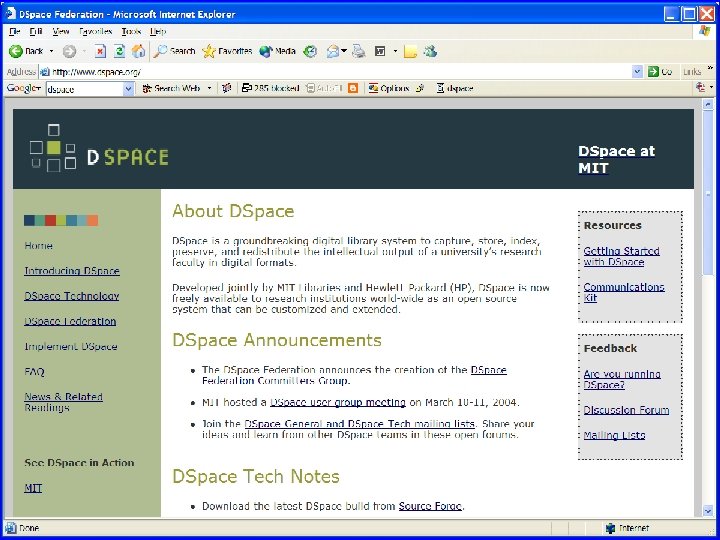Open the Back button history dropdown arrow
720x540 pixels.
click(51, 51)
